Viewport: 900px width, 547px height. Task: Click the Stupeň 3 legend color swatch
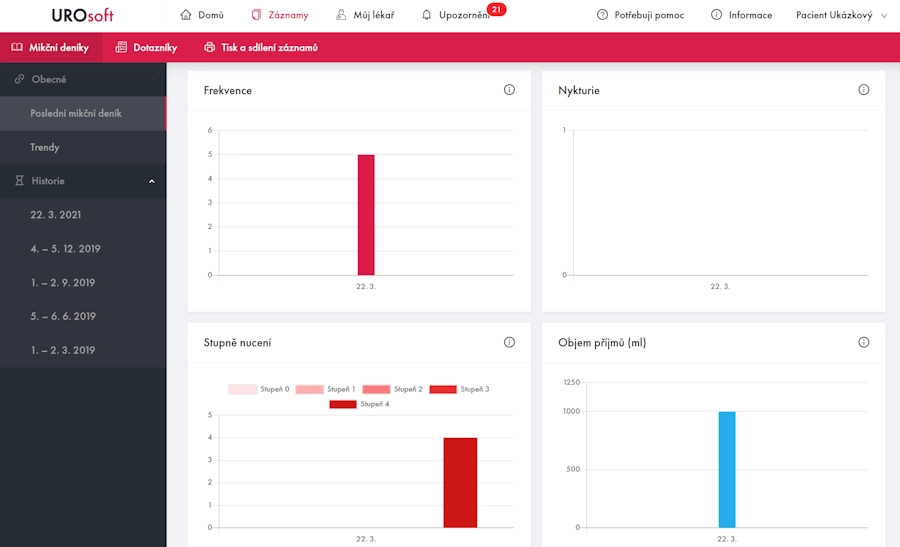[443, 389]
